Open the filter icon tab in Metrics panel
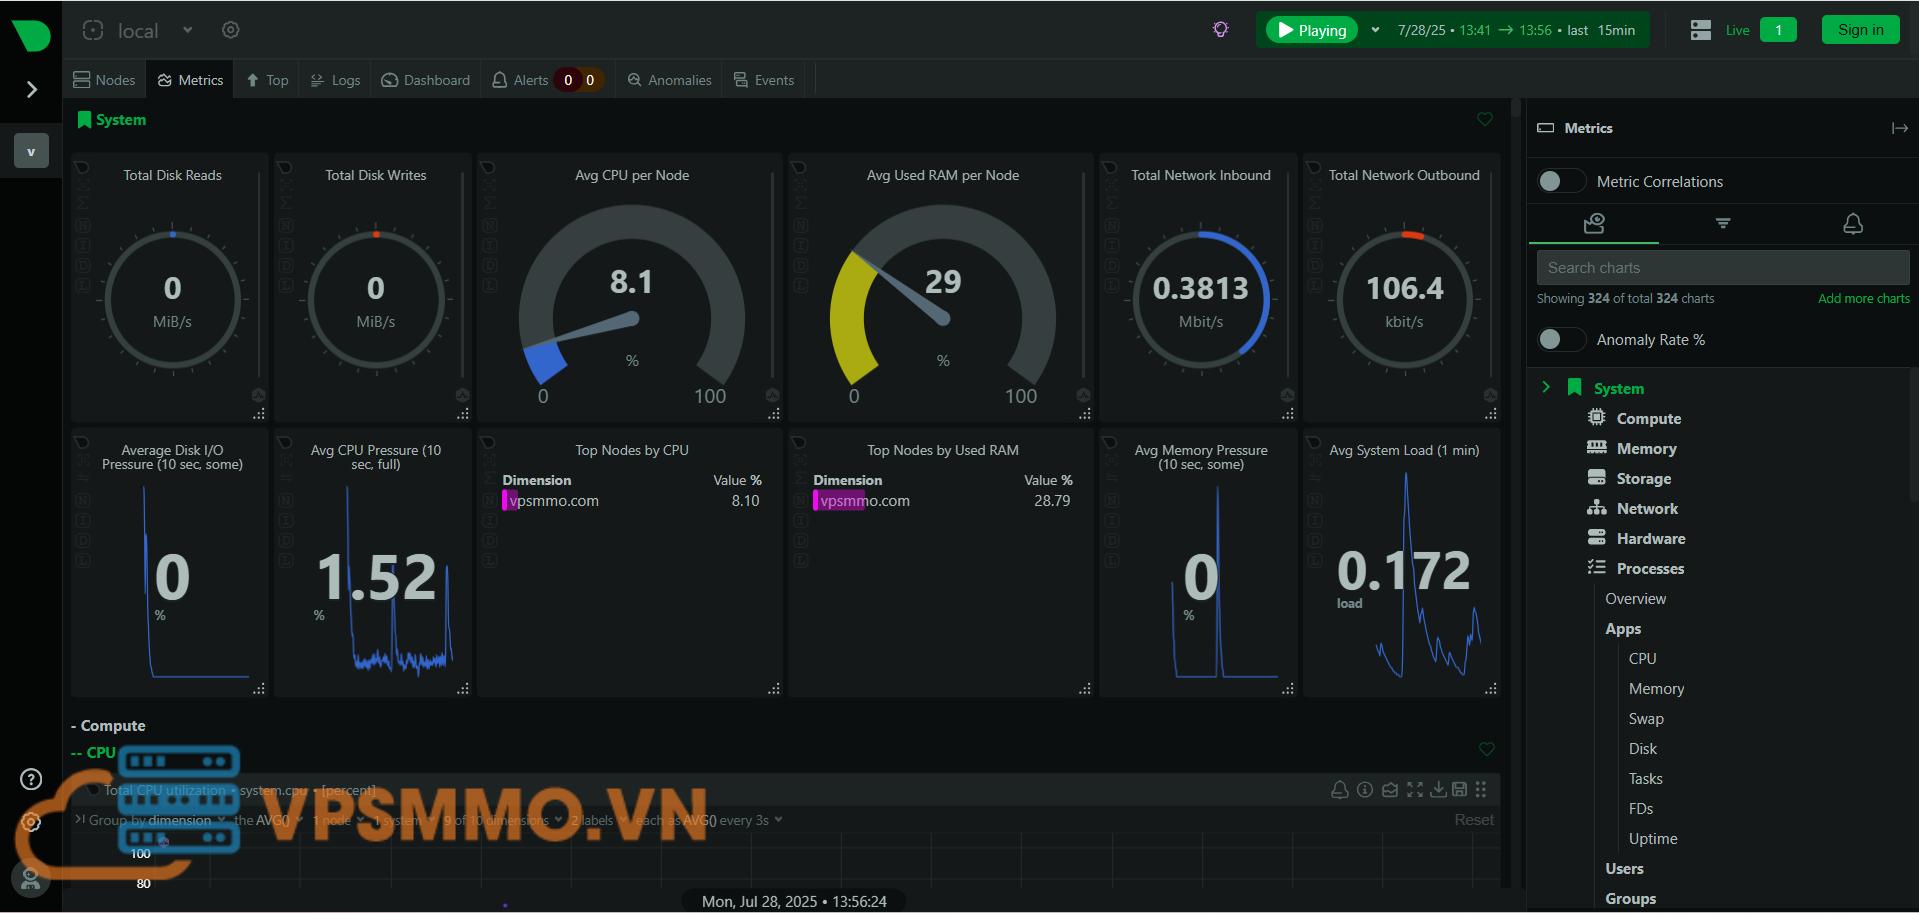This screenshot has width=1919, height=913. (x=1722, y=224)
